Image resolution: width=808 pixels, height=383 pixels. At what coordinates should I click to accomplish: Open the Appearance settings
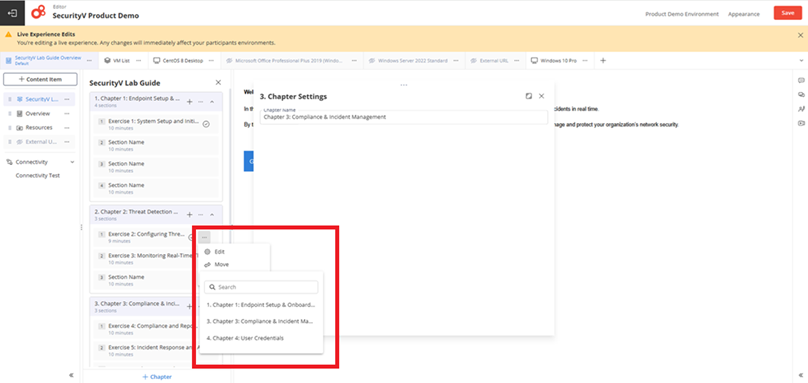744,14
